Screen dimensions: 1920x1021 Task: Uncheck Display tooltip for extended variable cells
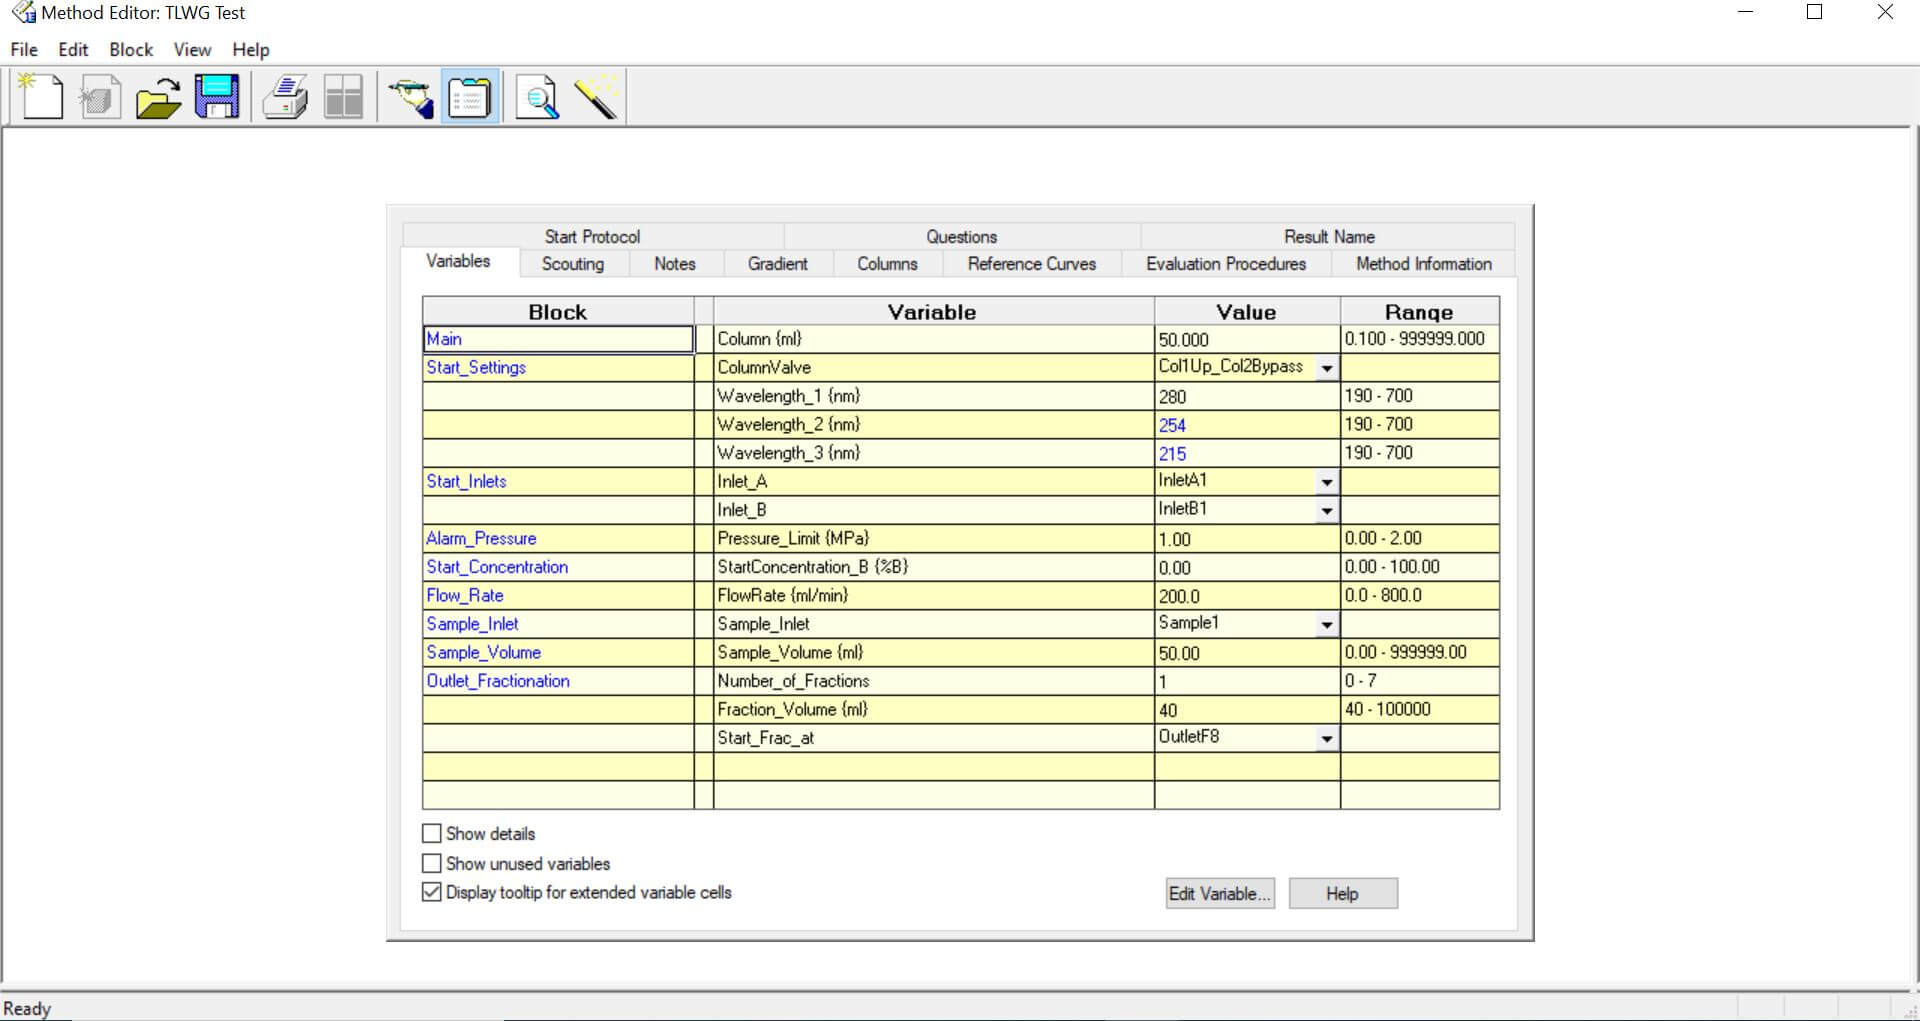click(x=432, y=892)
